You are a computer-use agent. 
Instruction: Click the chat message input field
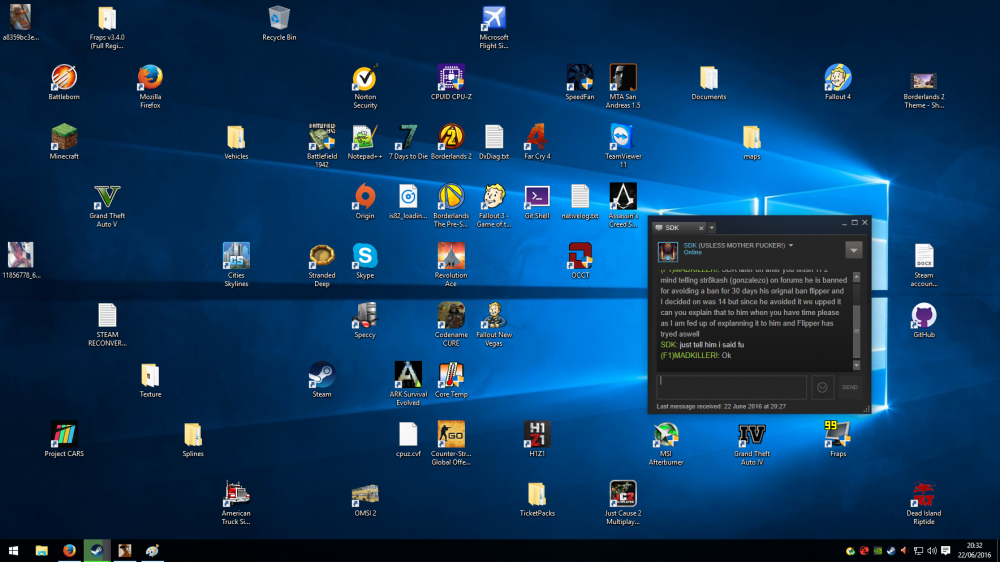click(732, 387)
